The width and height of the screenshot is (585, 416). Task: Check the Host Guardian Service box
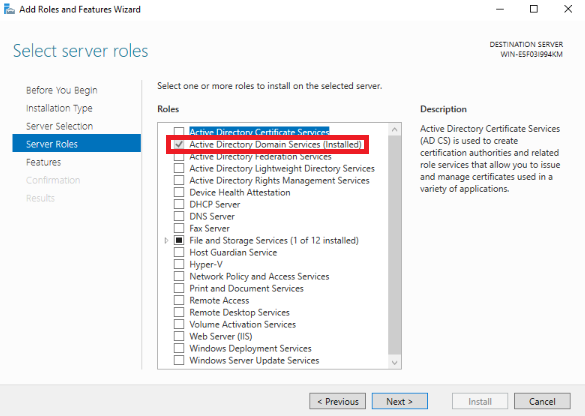coord(179,252)
